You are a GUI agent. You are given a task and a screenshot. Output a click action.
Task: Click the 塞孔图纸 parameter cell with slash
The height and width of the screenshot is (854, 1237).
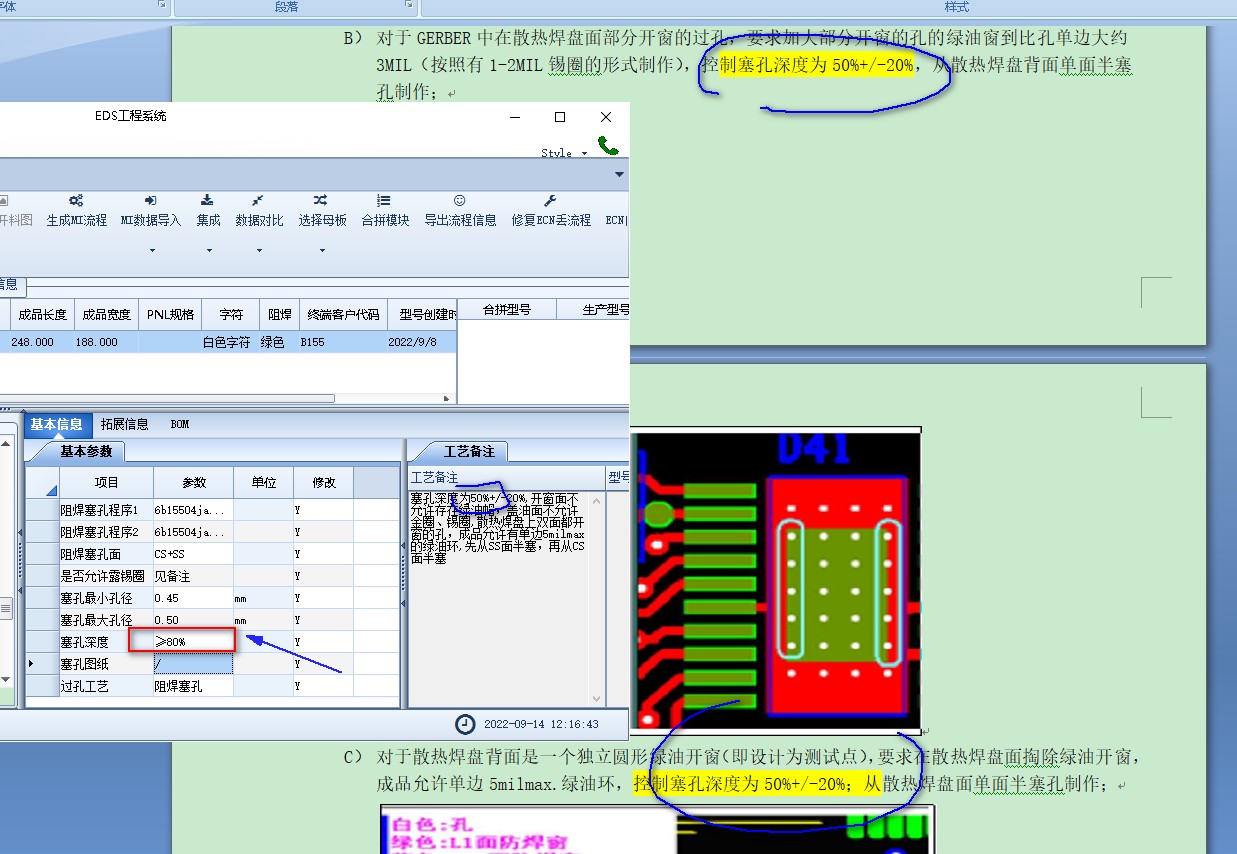coord(193,664)
